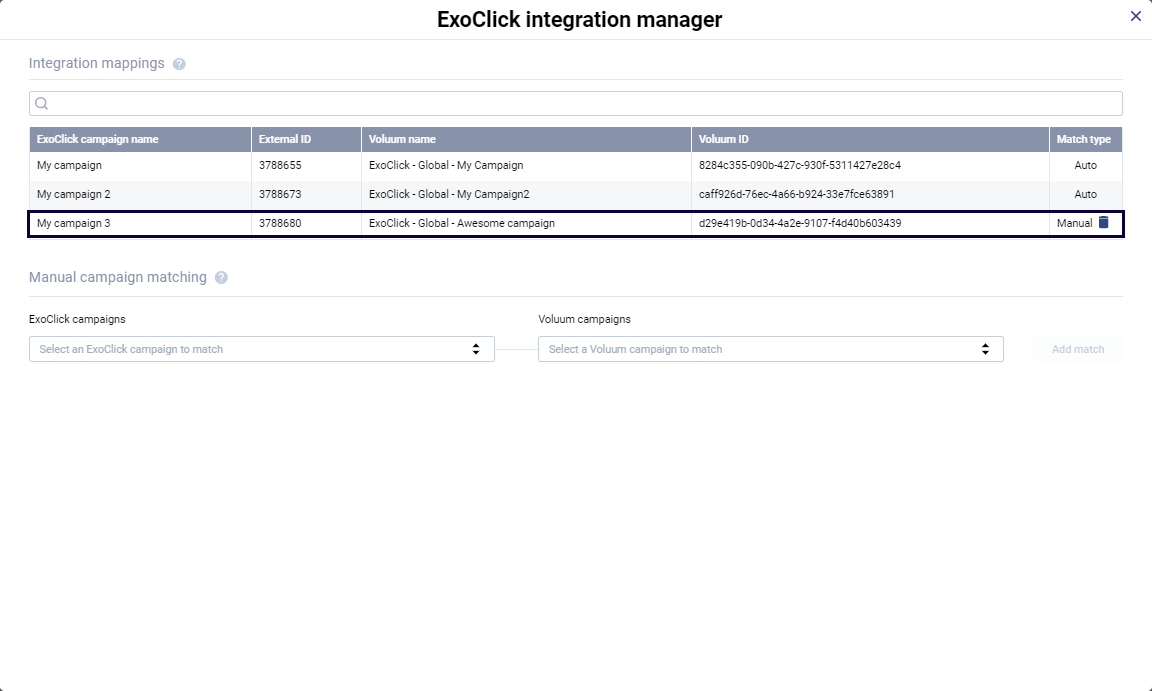
Task: Select the My campaign 2 row
Action: click(400, 194)
